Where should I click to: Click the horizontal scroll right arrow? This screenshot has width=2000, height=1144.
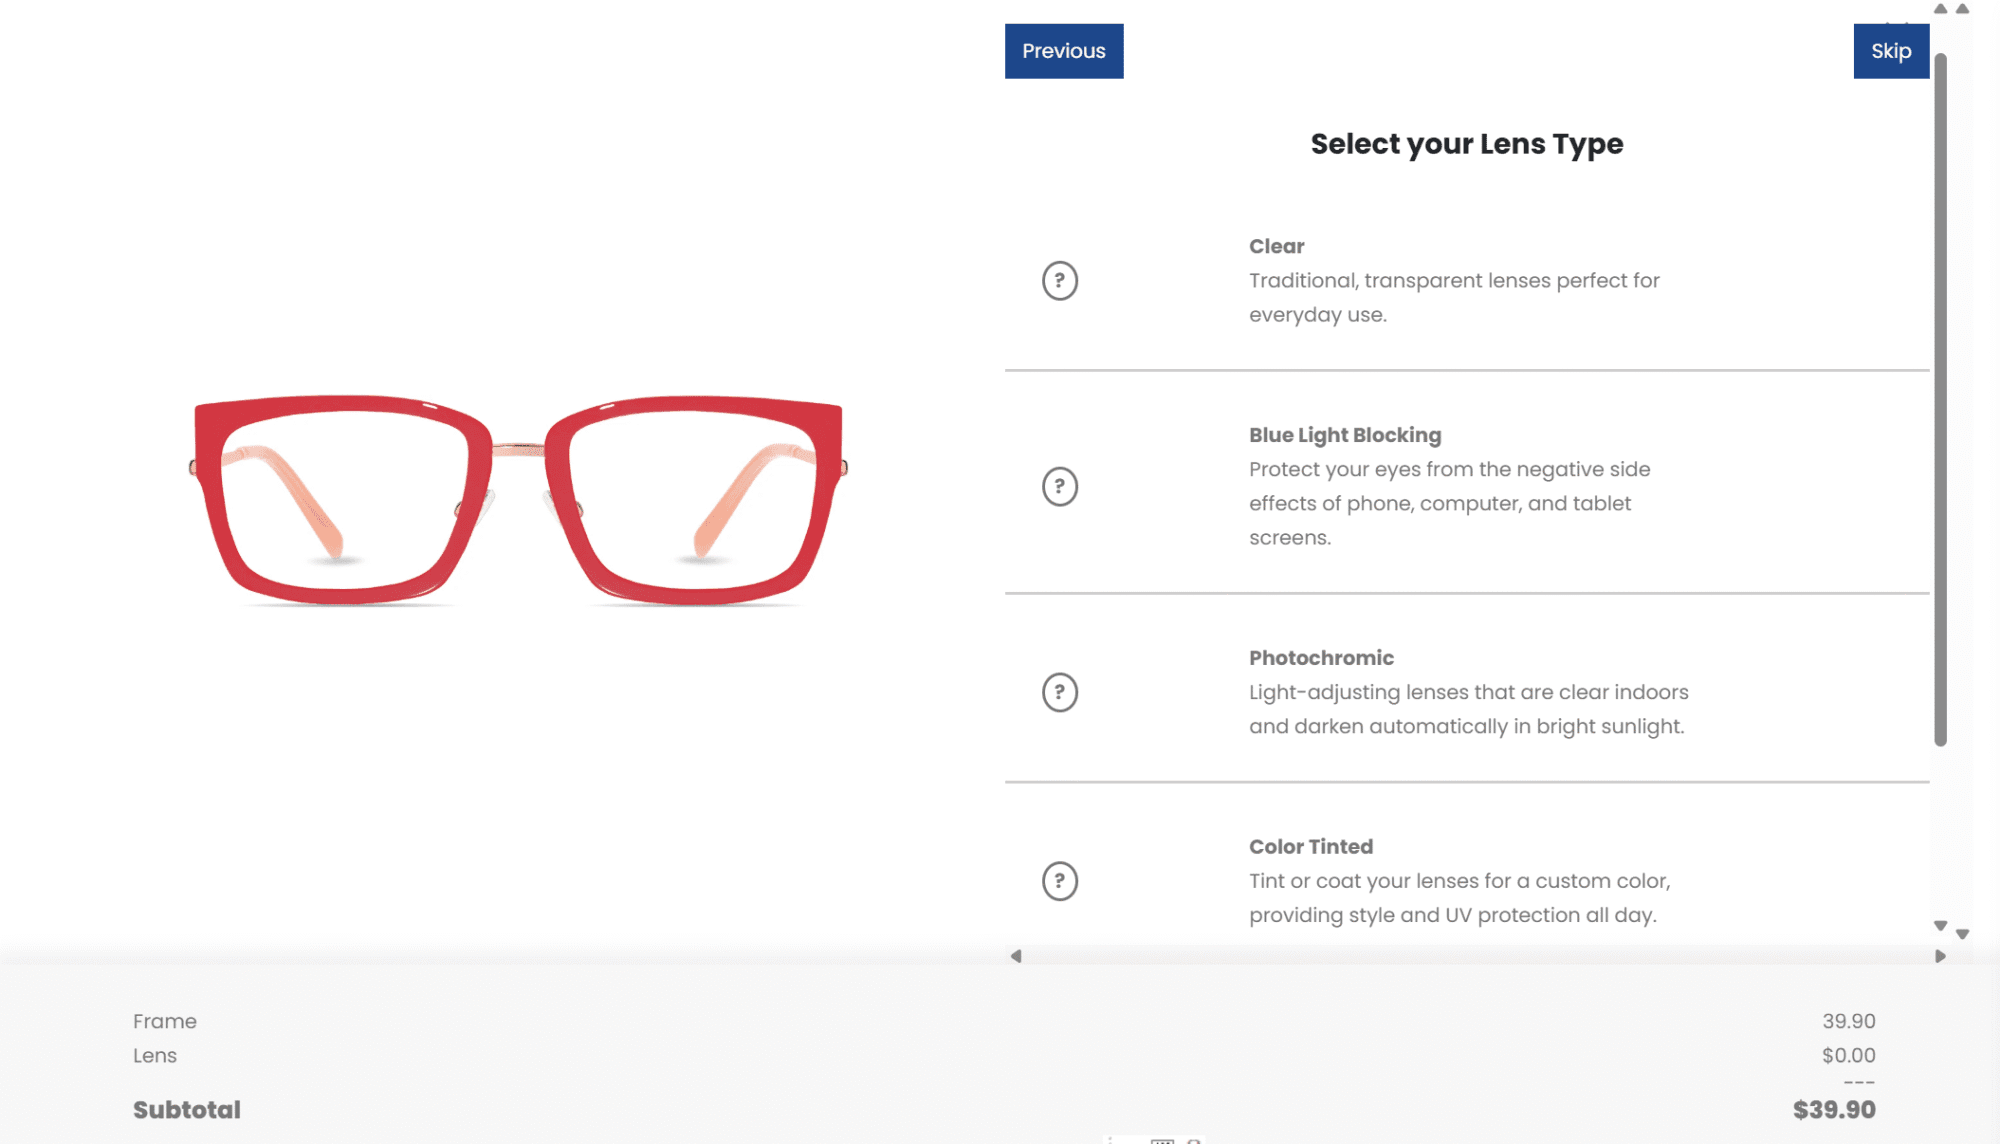coord(1940,956)
